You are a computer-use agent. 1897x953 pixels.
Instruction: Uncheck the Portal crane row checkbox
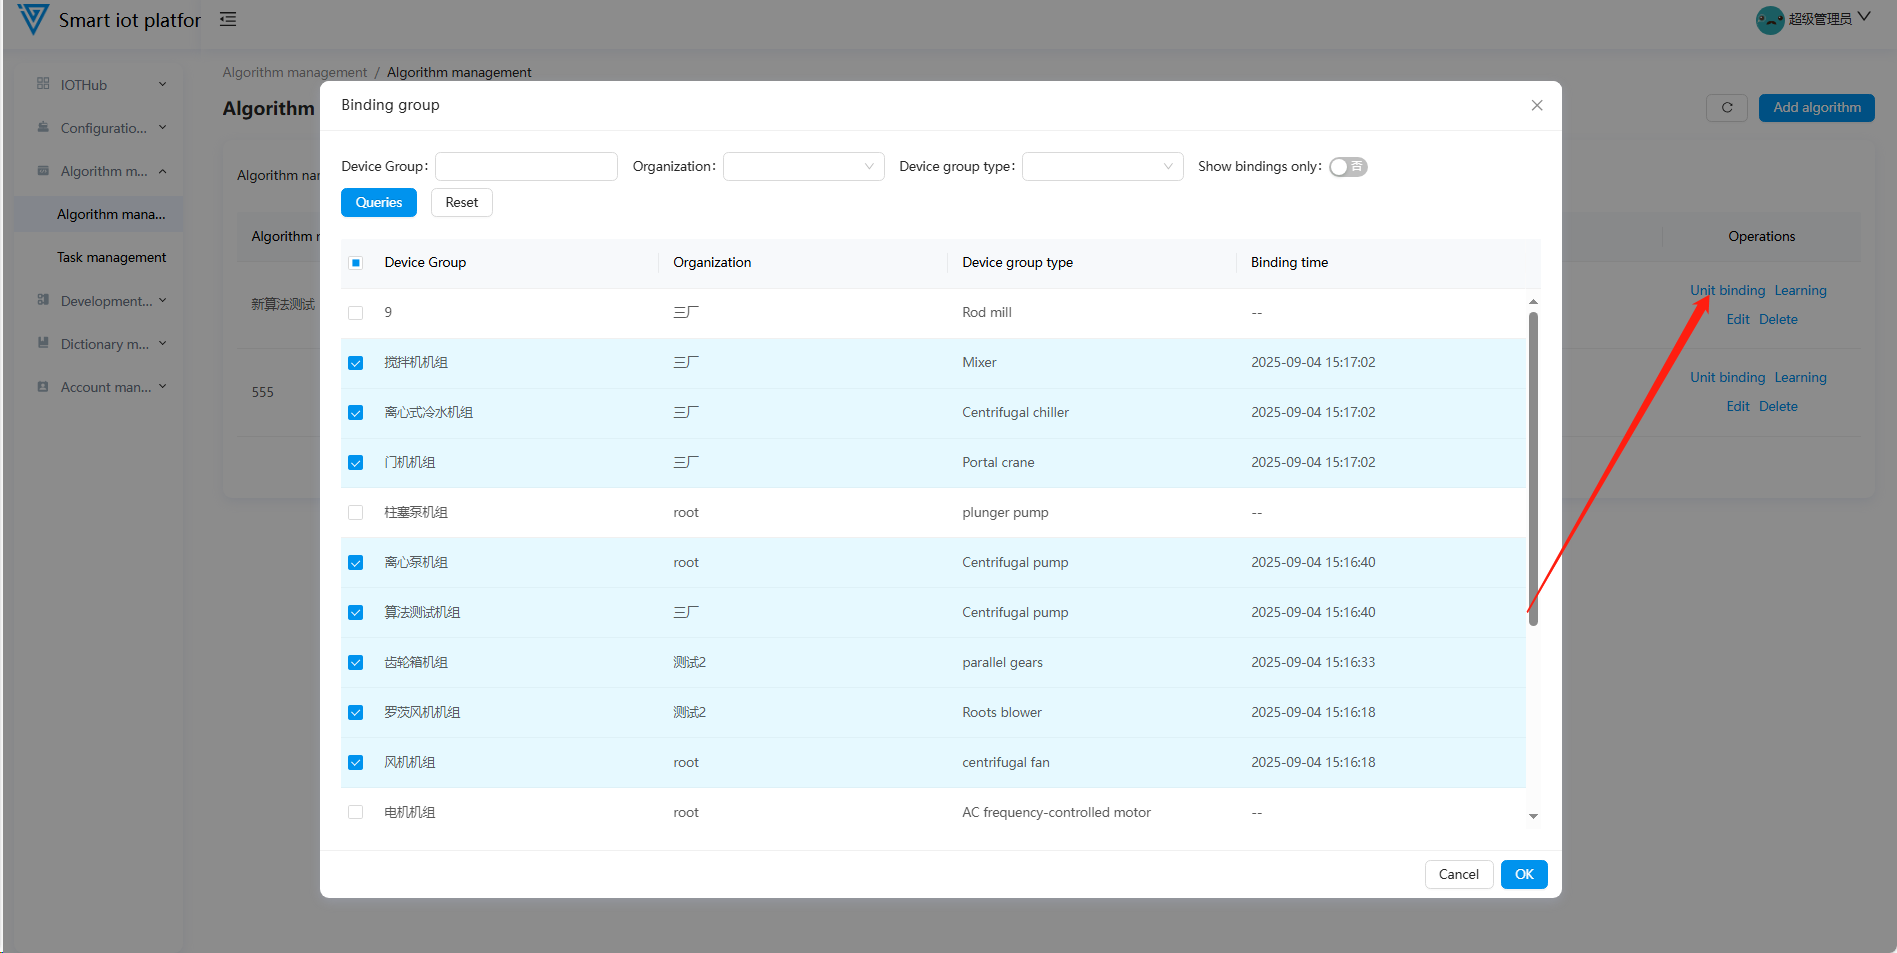pyautogui.click(x=355, y=463)
